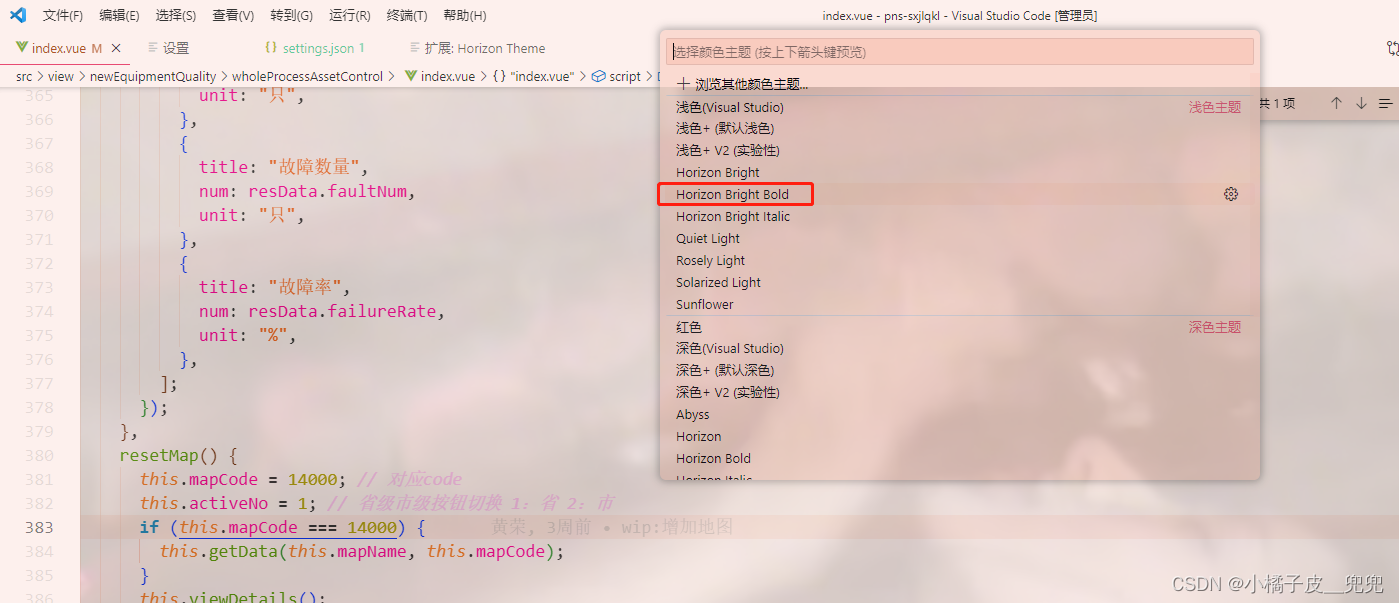Select the Horizon theme
The height and width of the screenshot is (603, 1399).
[x=960, y=436]
